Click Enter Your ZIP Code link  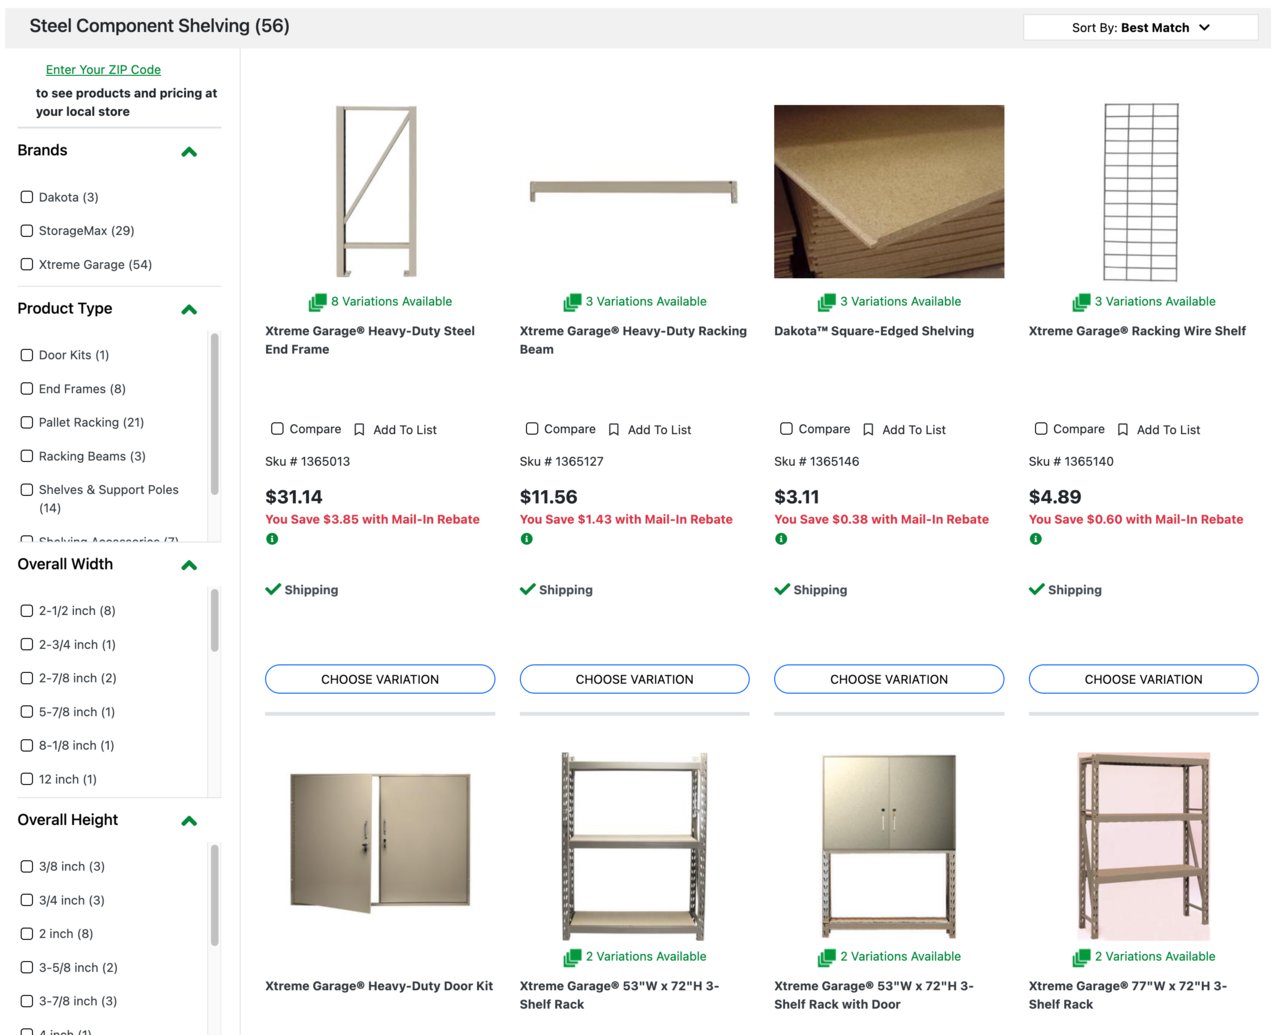(103, 70)
